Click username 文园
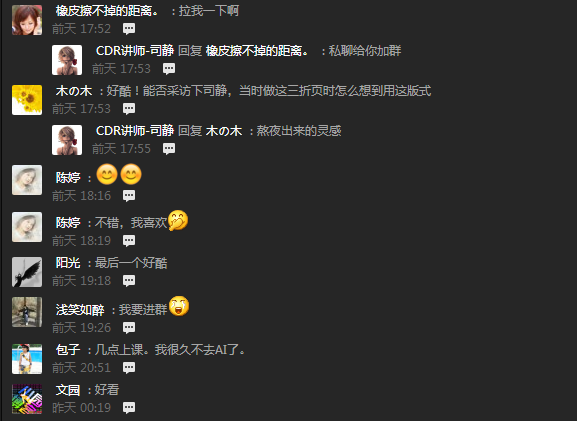The width and height of the screenshot is (577, 421). coord(68,390)
